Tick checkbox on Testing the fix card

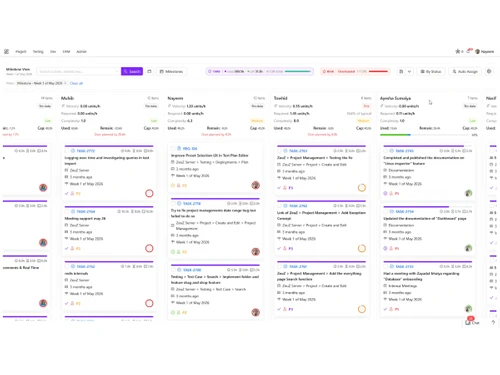[279, 151]
